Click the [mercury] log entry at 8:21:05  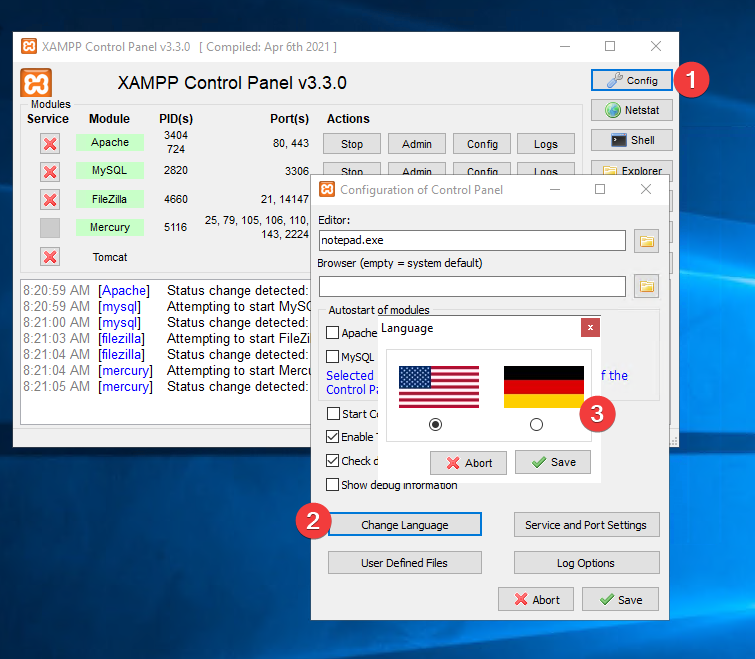125,386
